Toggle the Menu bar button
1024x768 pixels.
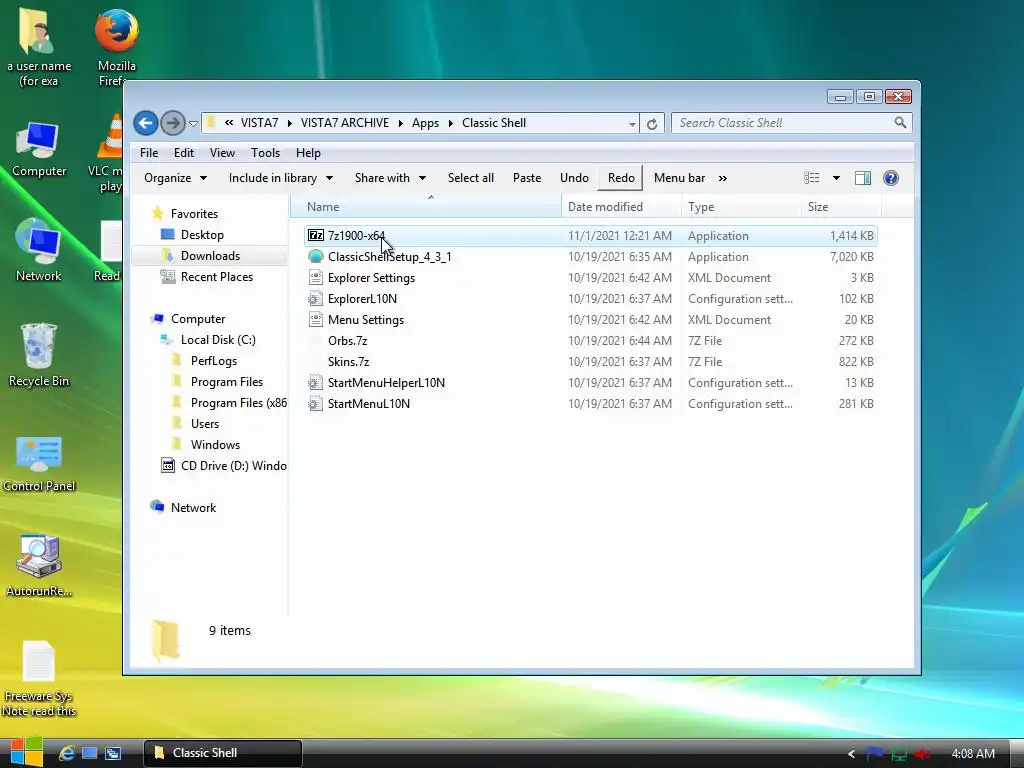point(679,178)
